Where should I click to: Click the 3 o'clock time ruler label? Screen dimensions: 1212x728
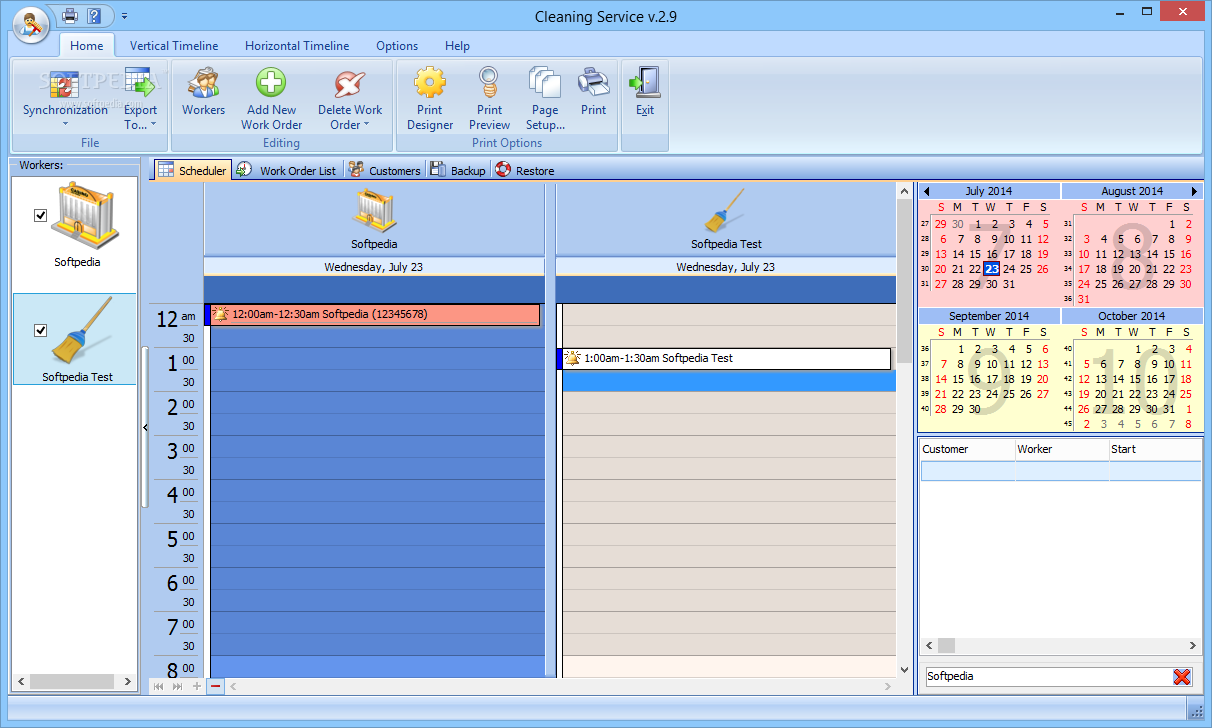coord(175,451)
